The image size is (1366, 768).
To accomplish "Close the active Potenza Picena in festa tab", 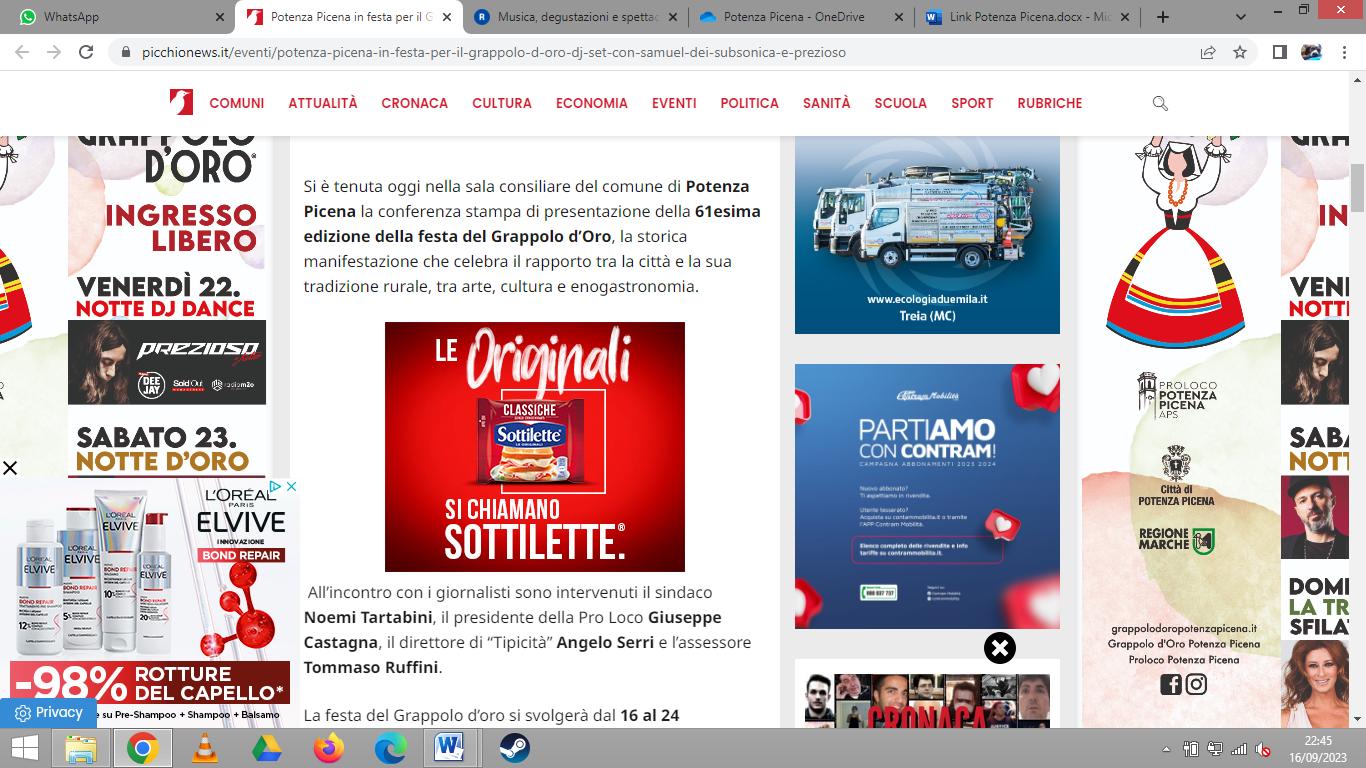I will [446, 17].
